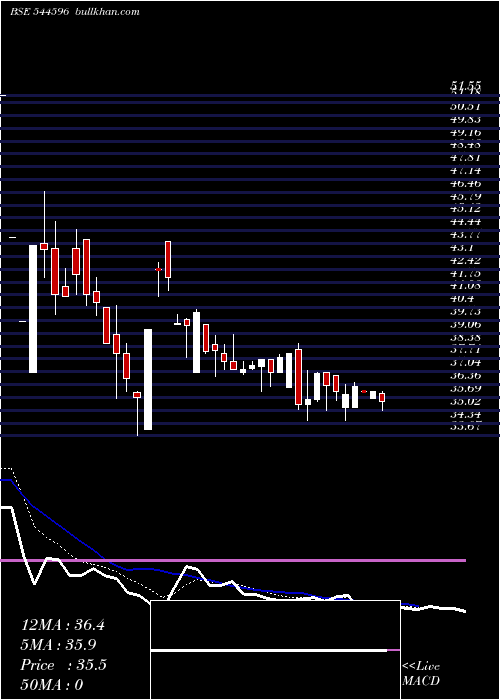Click the 49.83 price axis label
Viewport: 500px width, 700px height.
click(x=466, y=119)
